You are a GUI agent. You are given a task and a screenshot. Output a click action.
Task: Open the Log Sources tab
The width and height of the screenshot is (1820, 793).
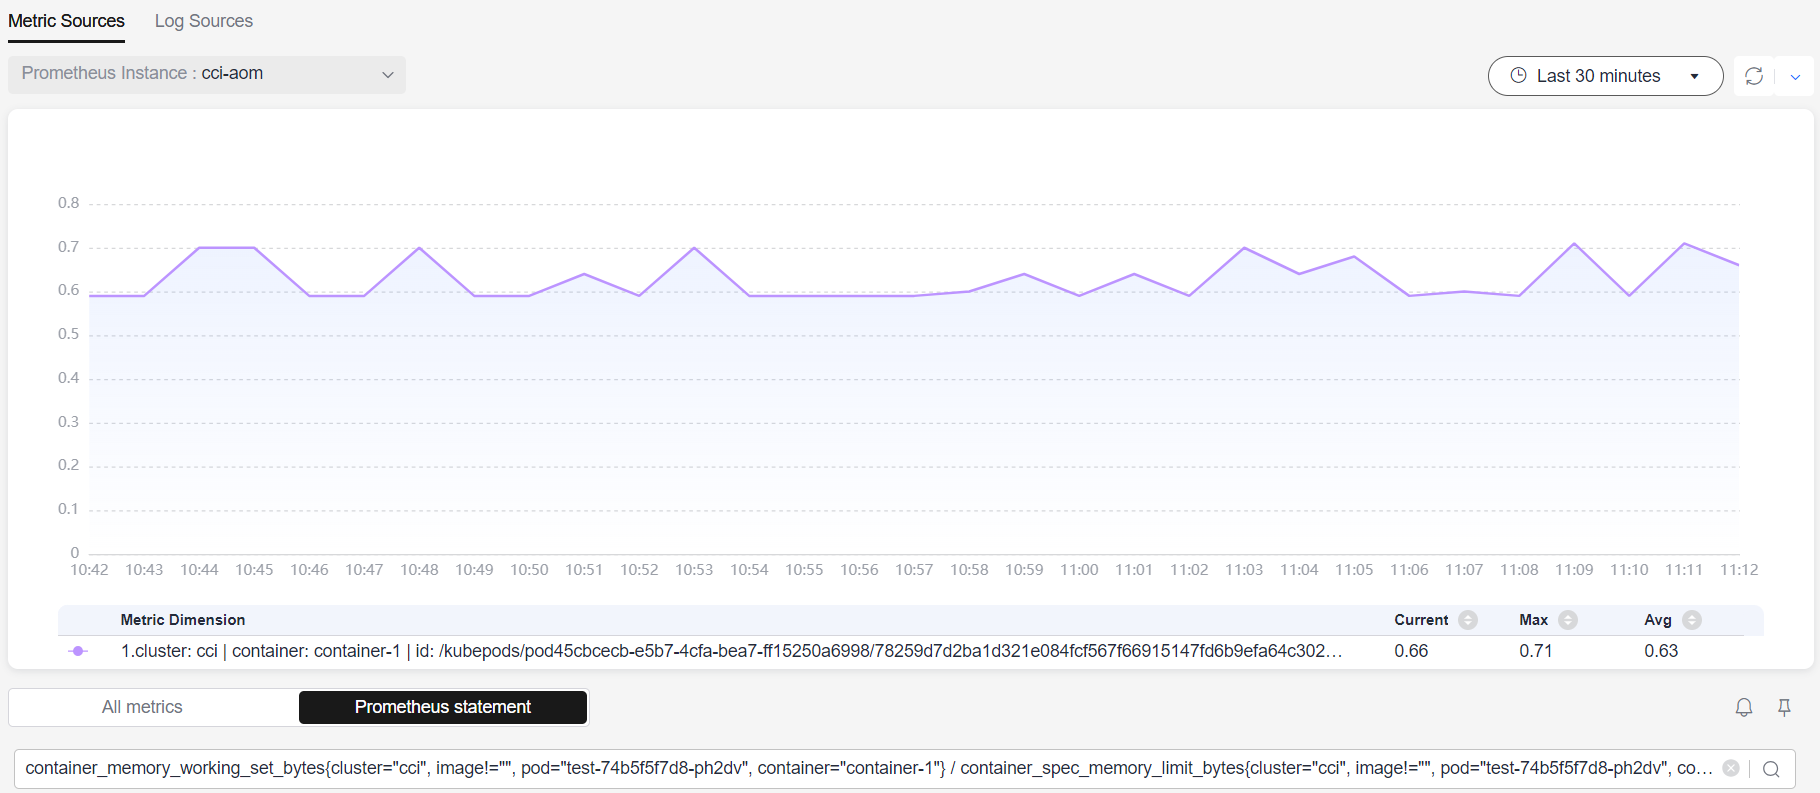tap(203, 21)
